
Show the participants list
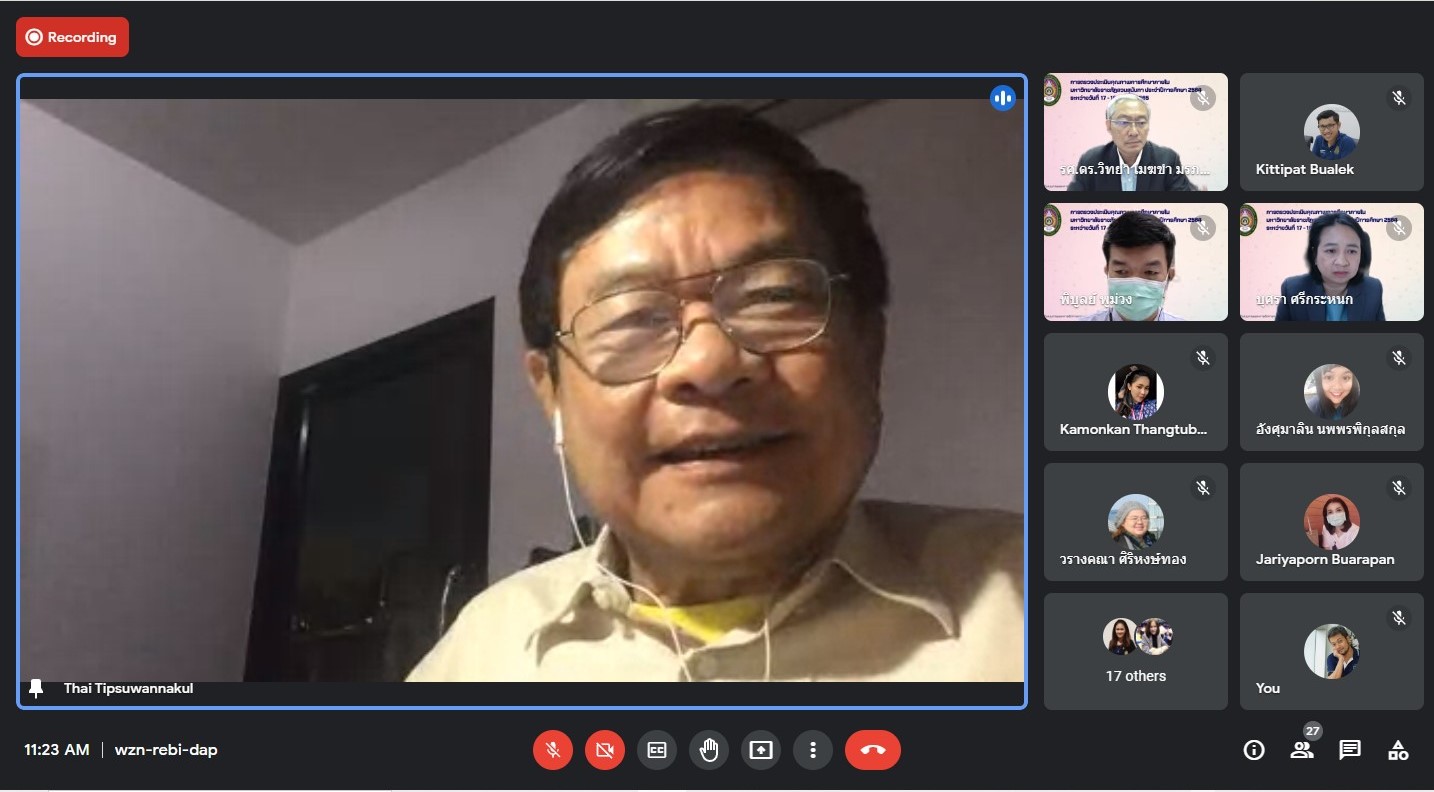click(x=1302, y=750)
